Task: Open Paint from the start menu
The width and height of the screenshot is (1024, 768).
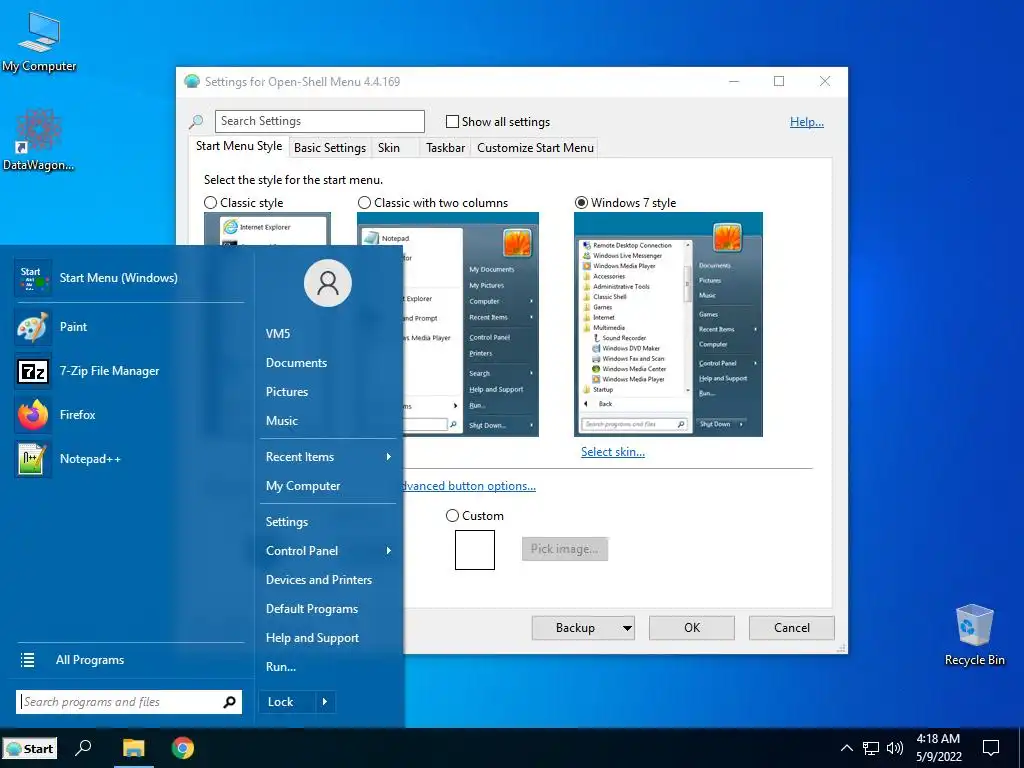Action: (x=129, y=327)
